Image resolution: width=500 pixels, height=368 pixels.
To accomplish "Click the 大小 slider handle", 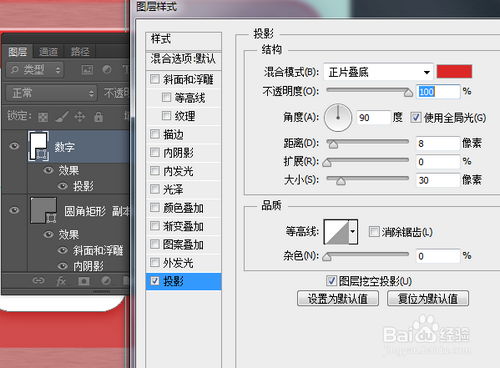I will coord(341,181).
